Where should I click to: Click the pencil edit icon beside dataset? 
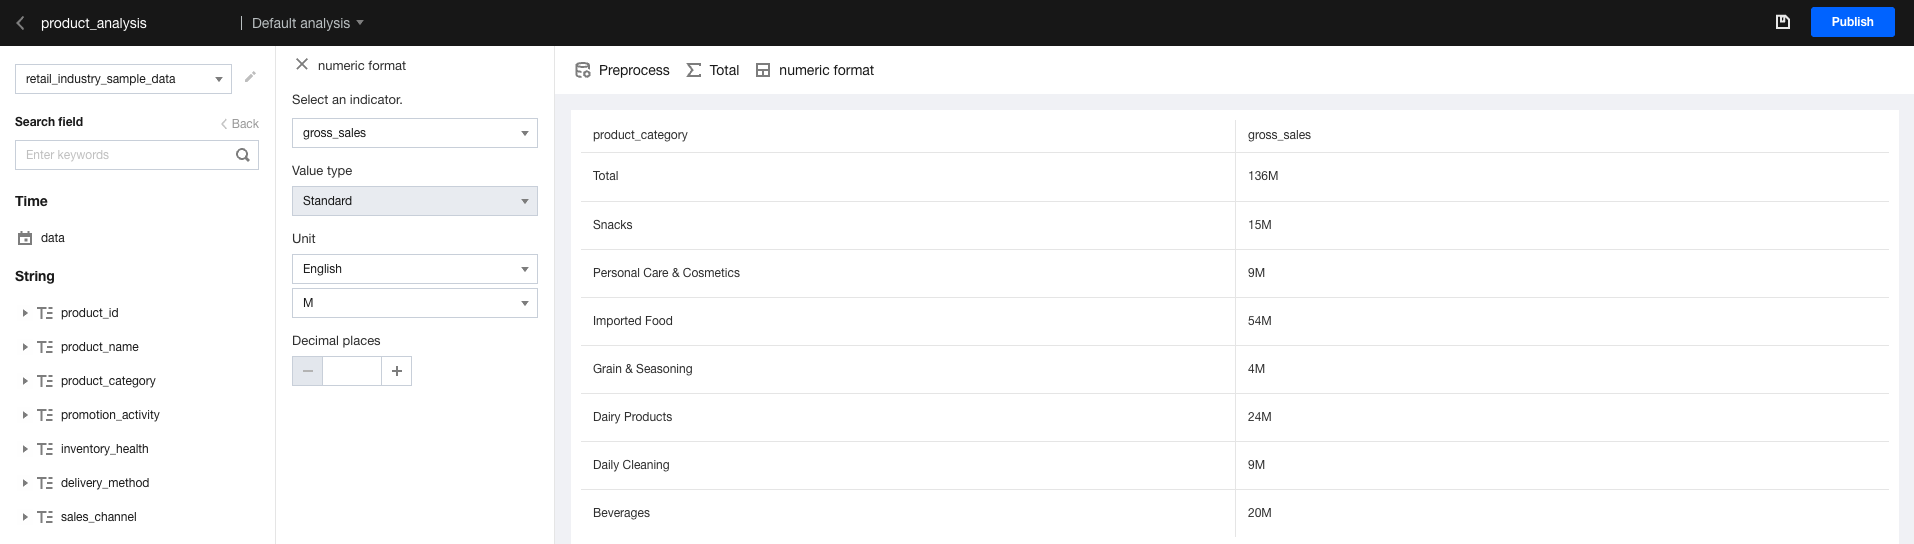(x=250, y=77)
